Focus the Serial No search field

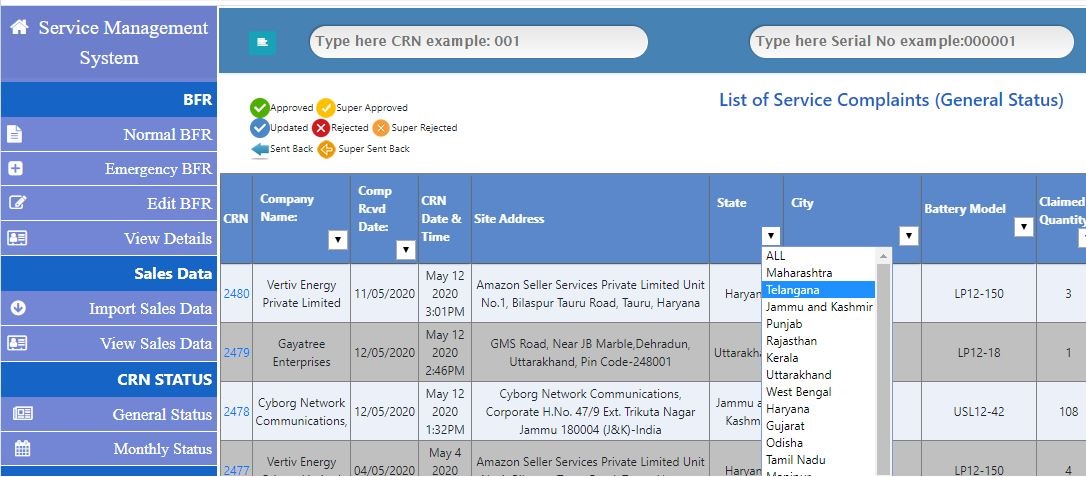pos(910,42)
